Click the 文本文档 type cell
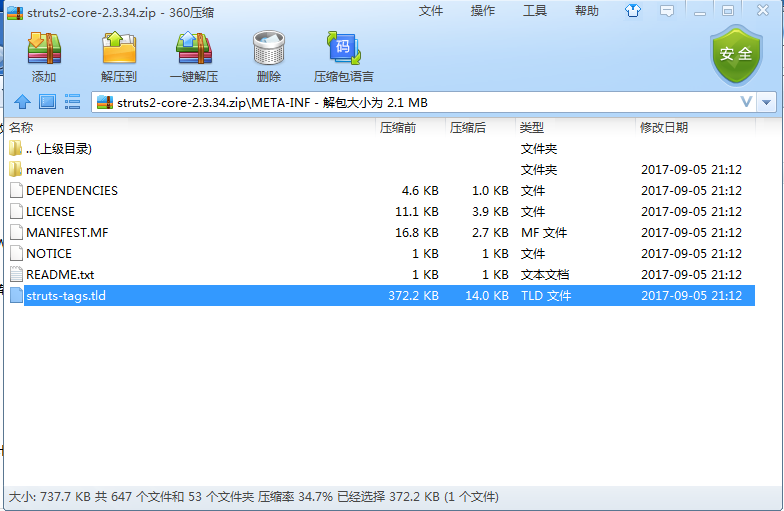 click(x=545, y=274)
